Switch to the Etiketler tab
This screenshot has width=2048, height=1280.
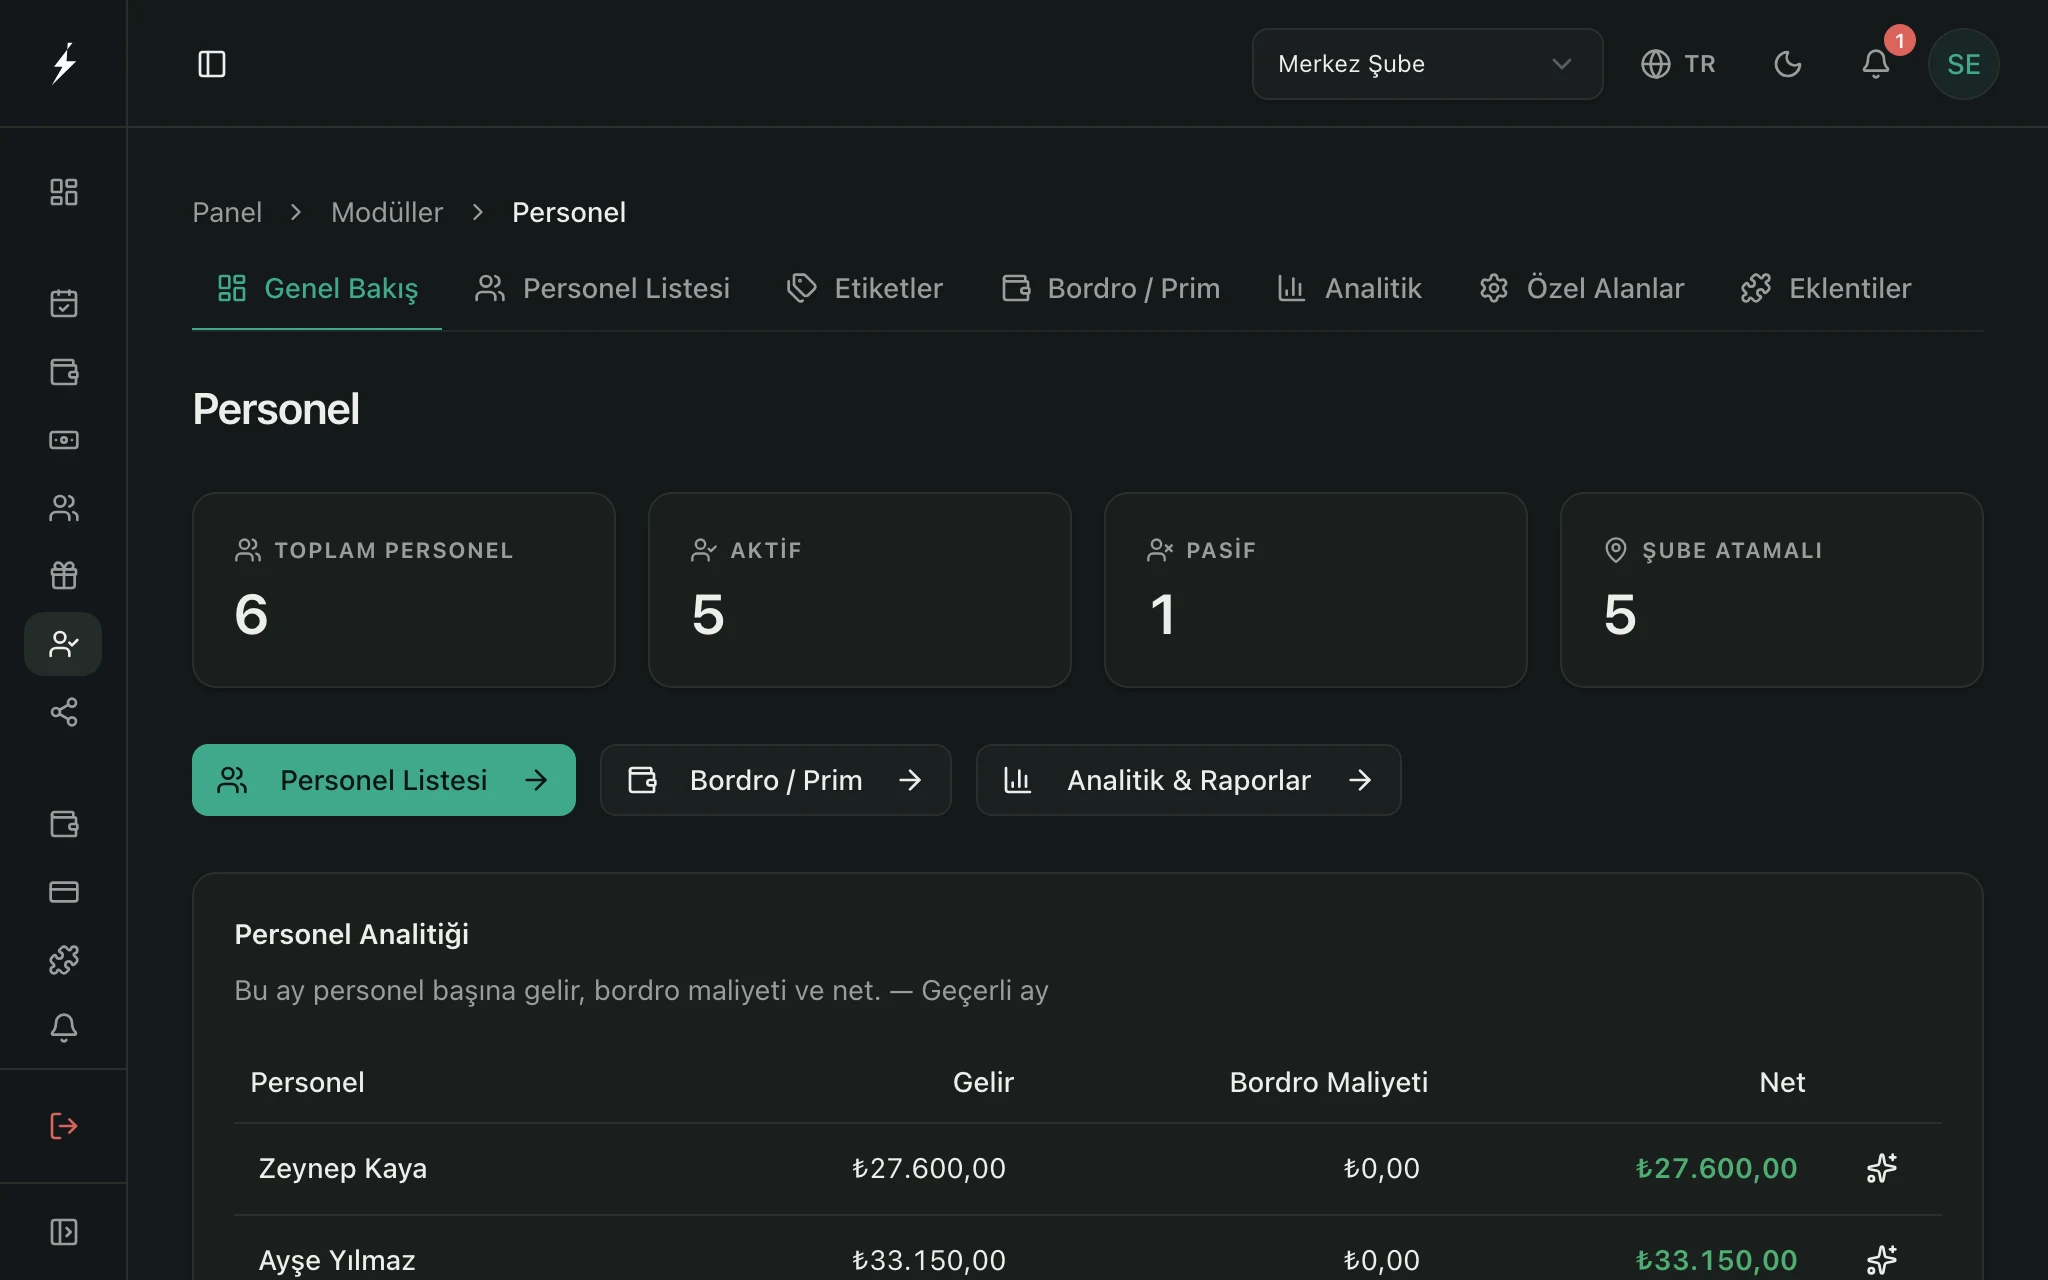[x=864, y=288]
